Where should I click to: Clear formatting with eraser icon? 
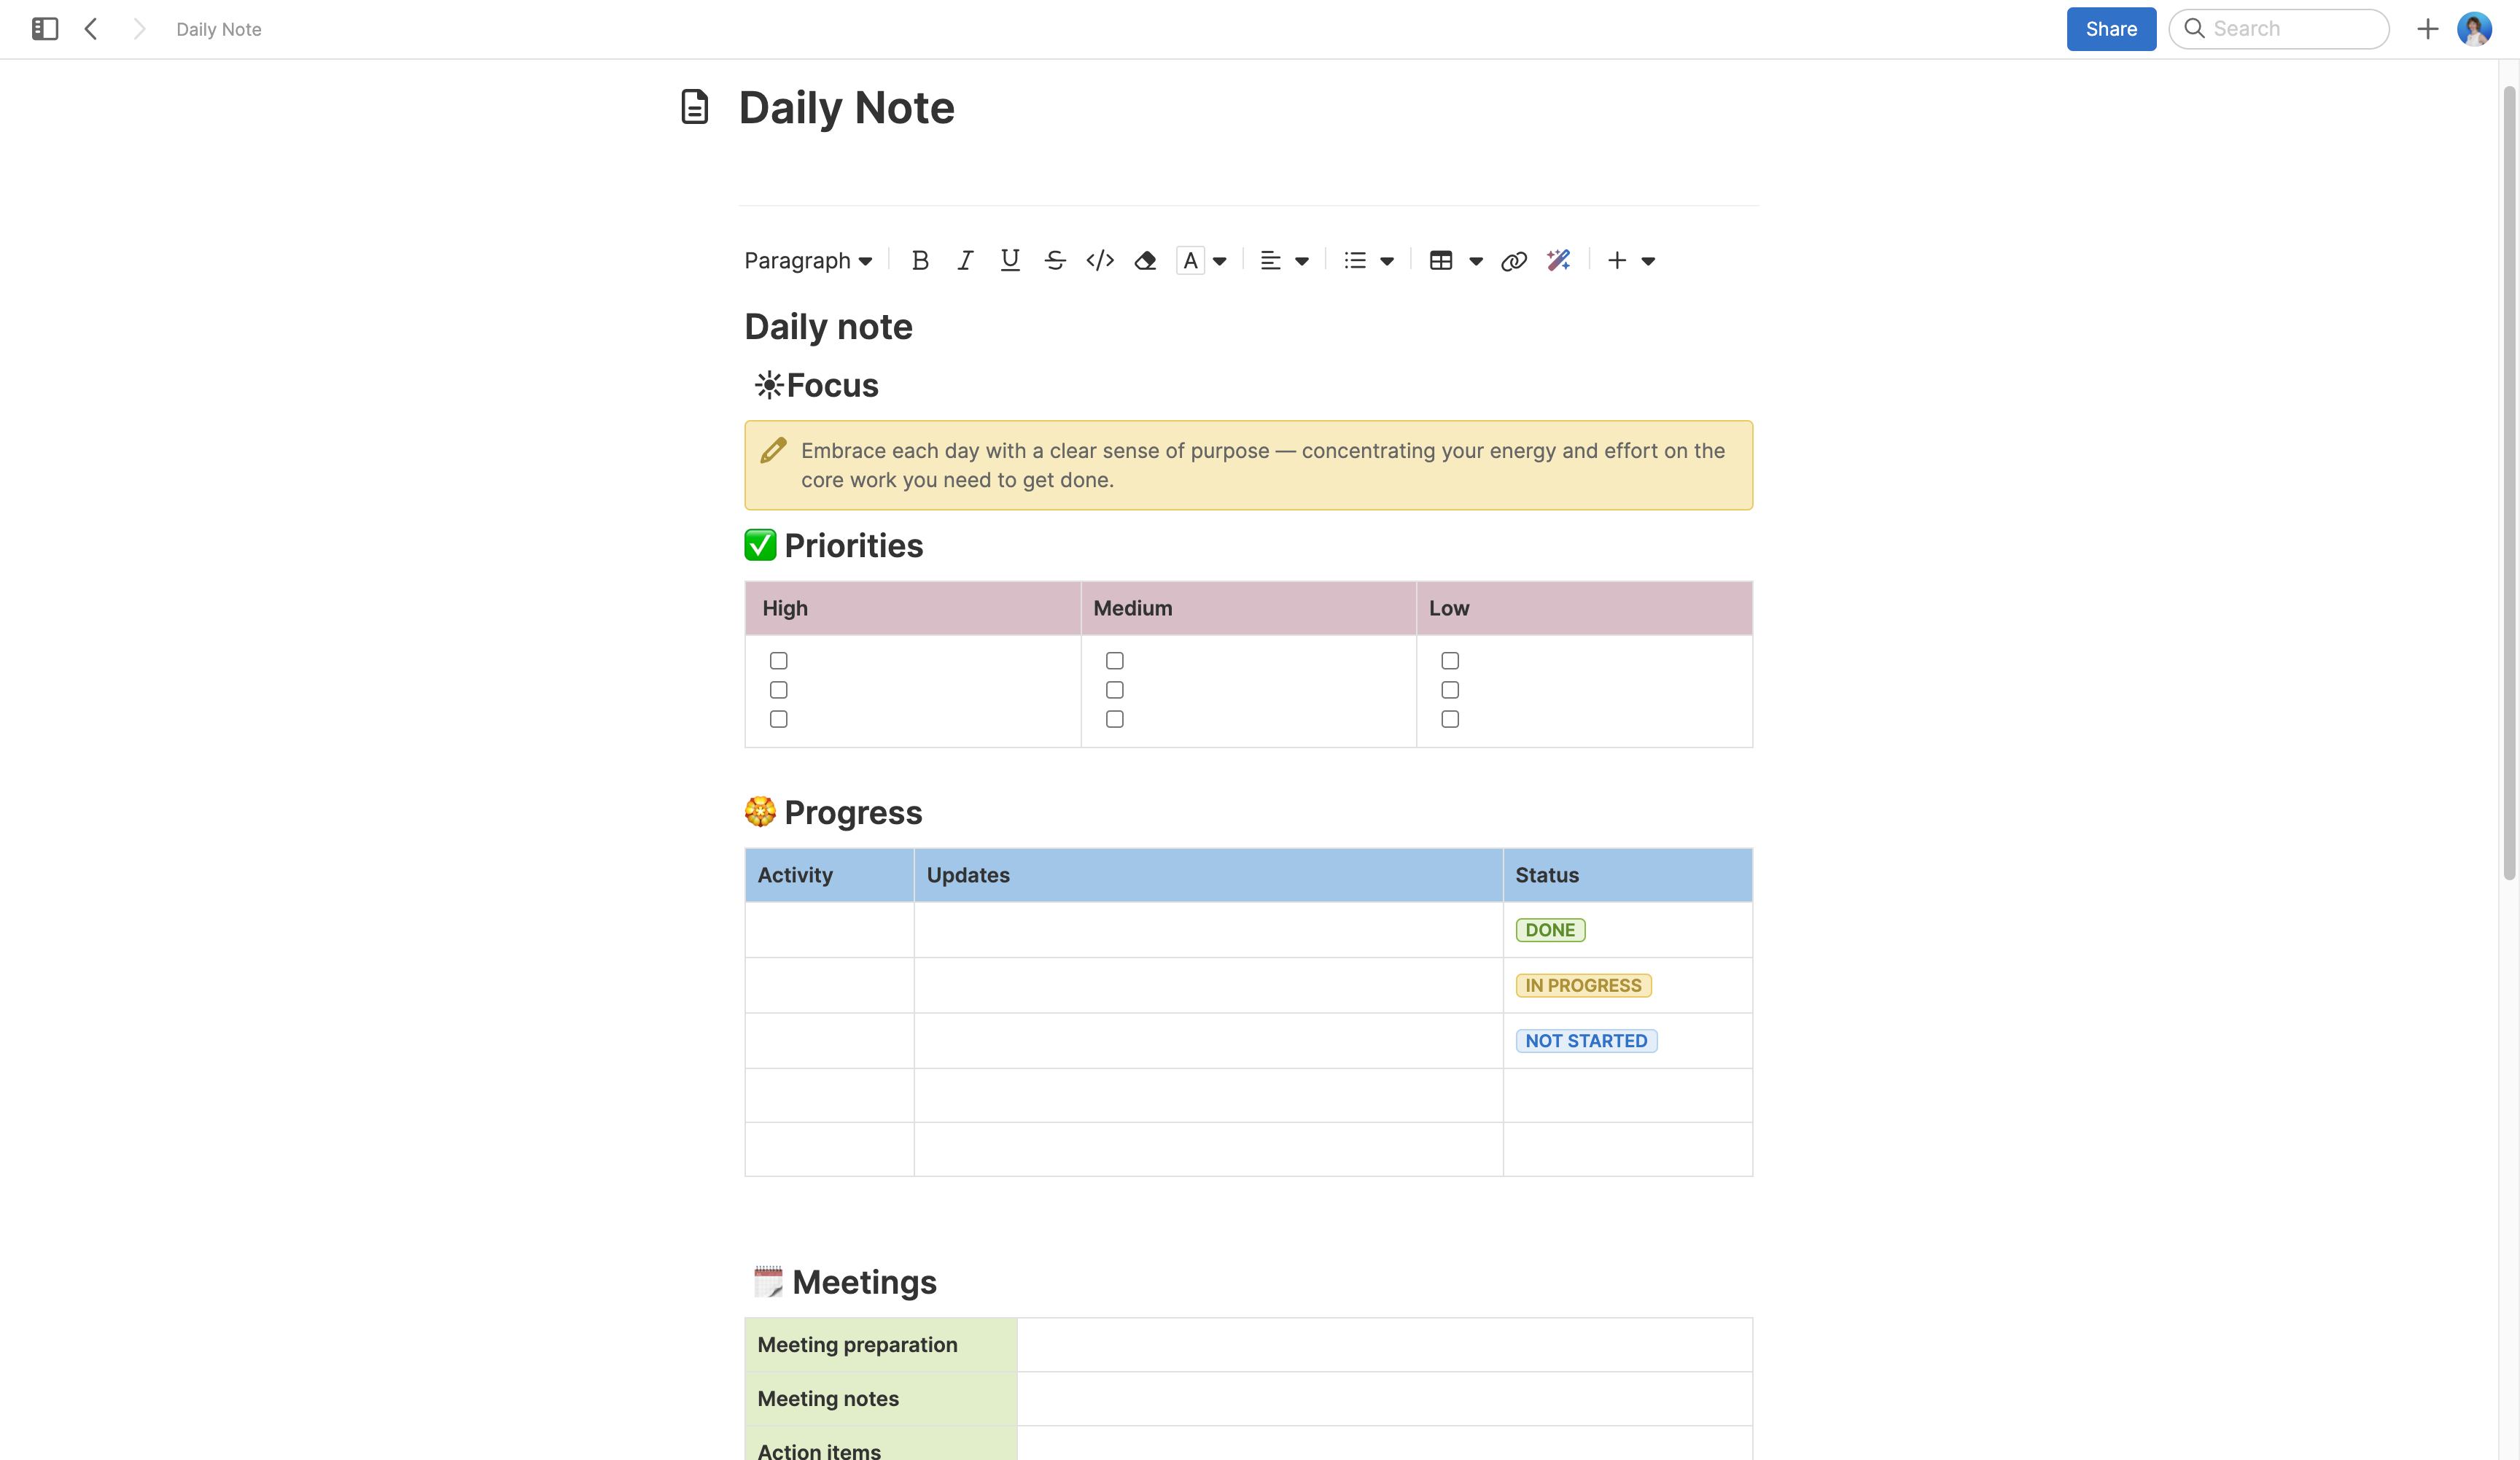[x=1145, y=261]
